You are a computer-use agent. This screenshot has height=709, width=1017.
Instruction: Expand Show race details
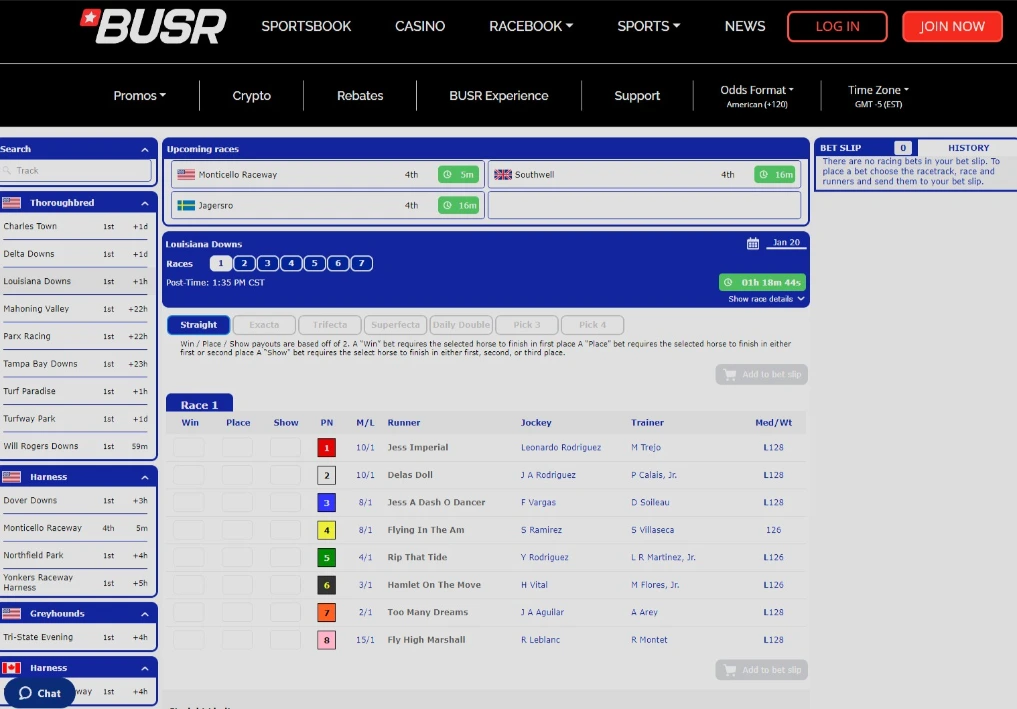pyautogui.click(x=763, y=298)
